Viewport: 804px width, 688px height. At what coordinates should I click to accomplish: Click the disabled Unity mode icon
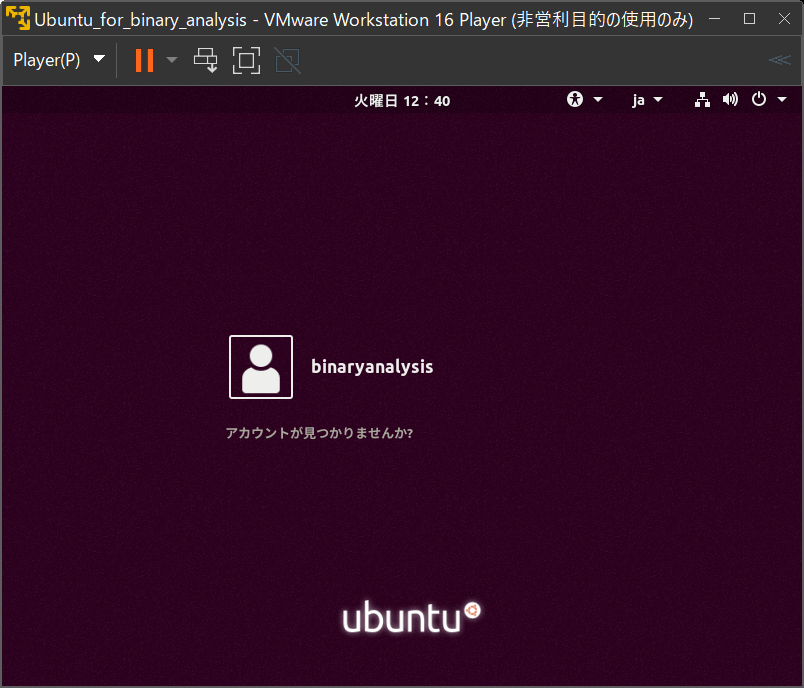288,60
